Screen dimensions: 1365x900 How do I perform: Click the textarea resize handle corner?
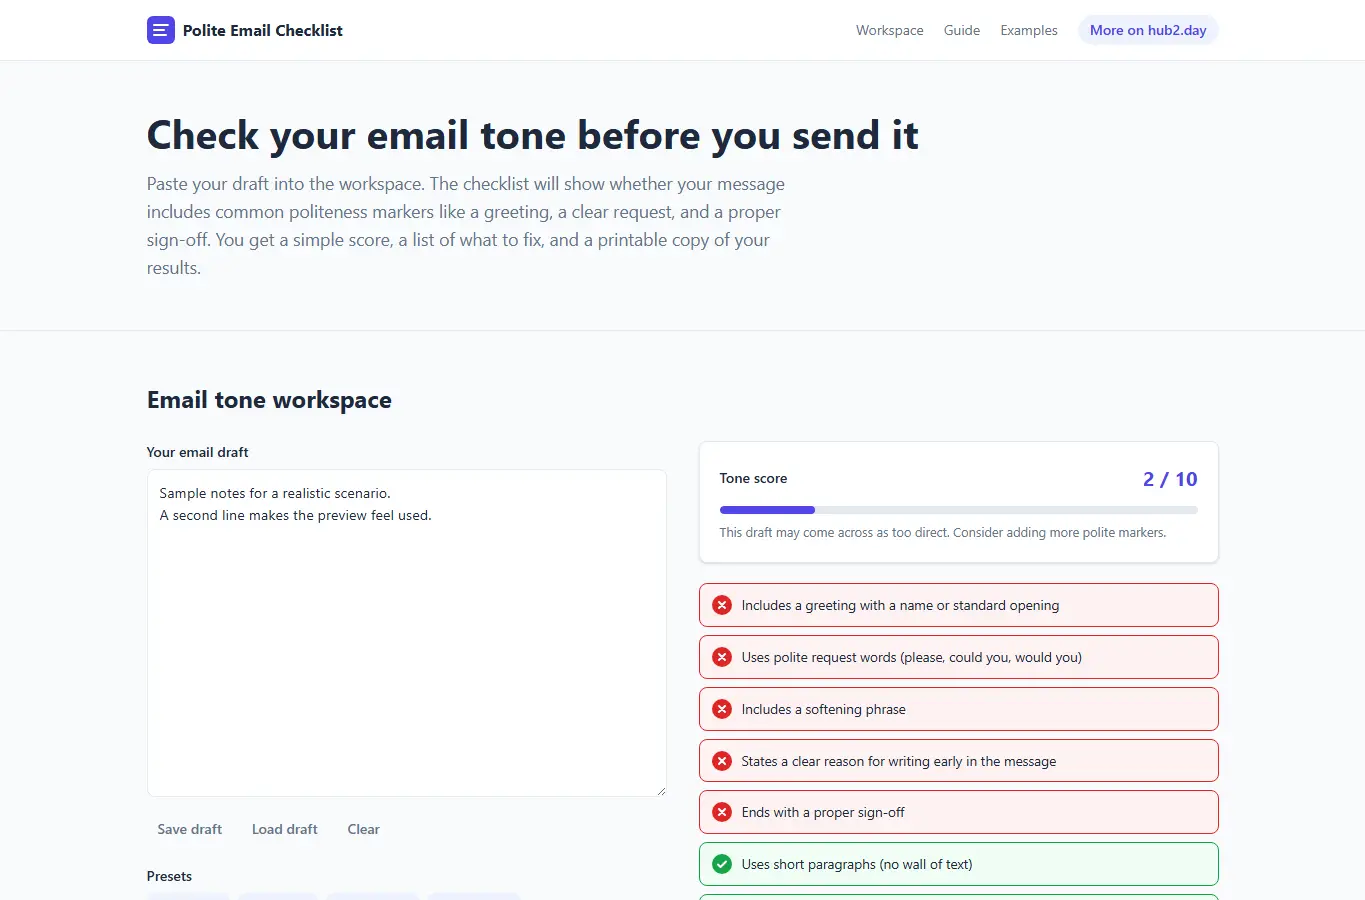coord(660,790)
